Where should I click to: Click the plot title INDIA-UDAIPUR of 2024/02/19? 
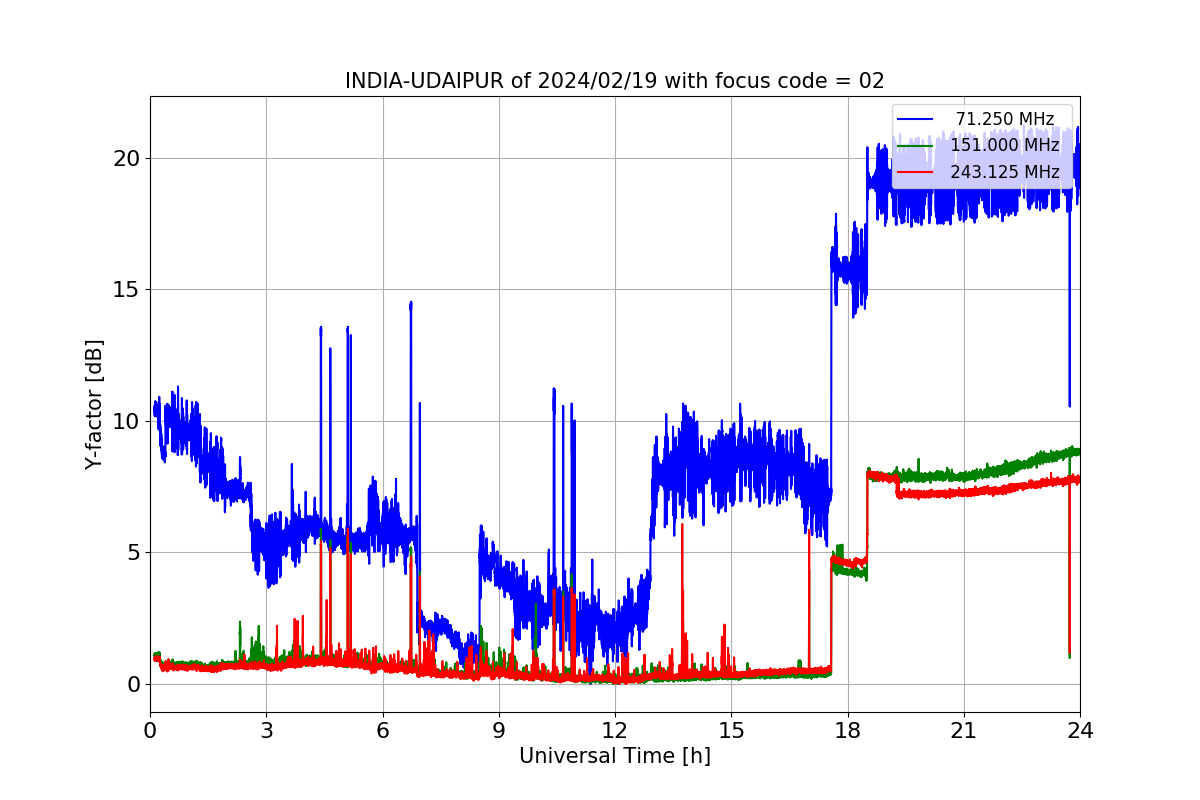(615, 81)
